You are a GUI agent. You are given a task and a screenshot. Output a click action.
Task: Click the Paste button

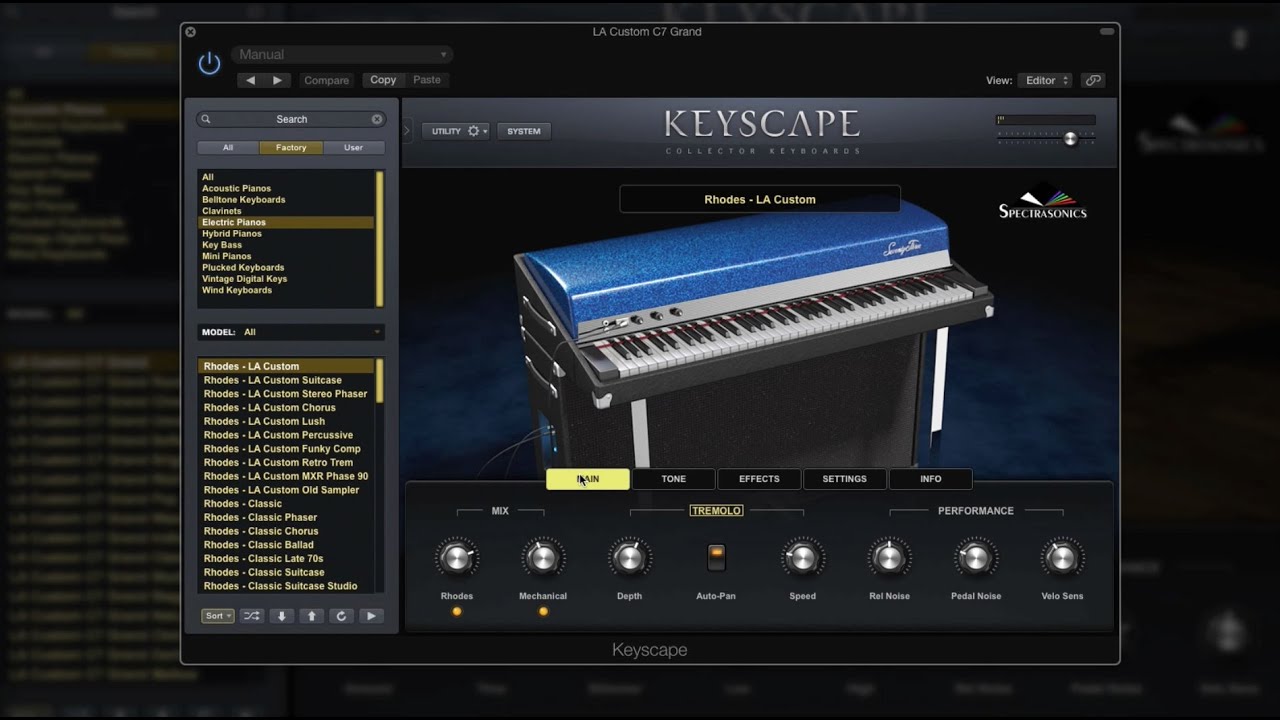click(x=427, y=80)
